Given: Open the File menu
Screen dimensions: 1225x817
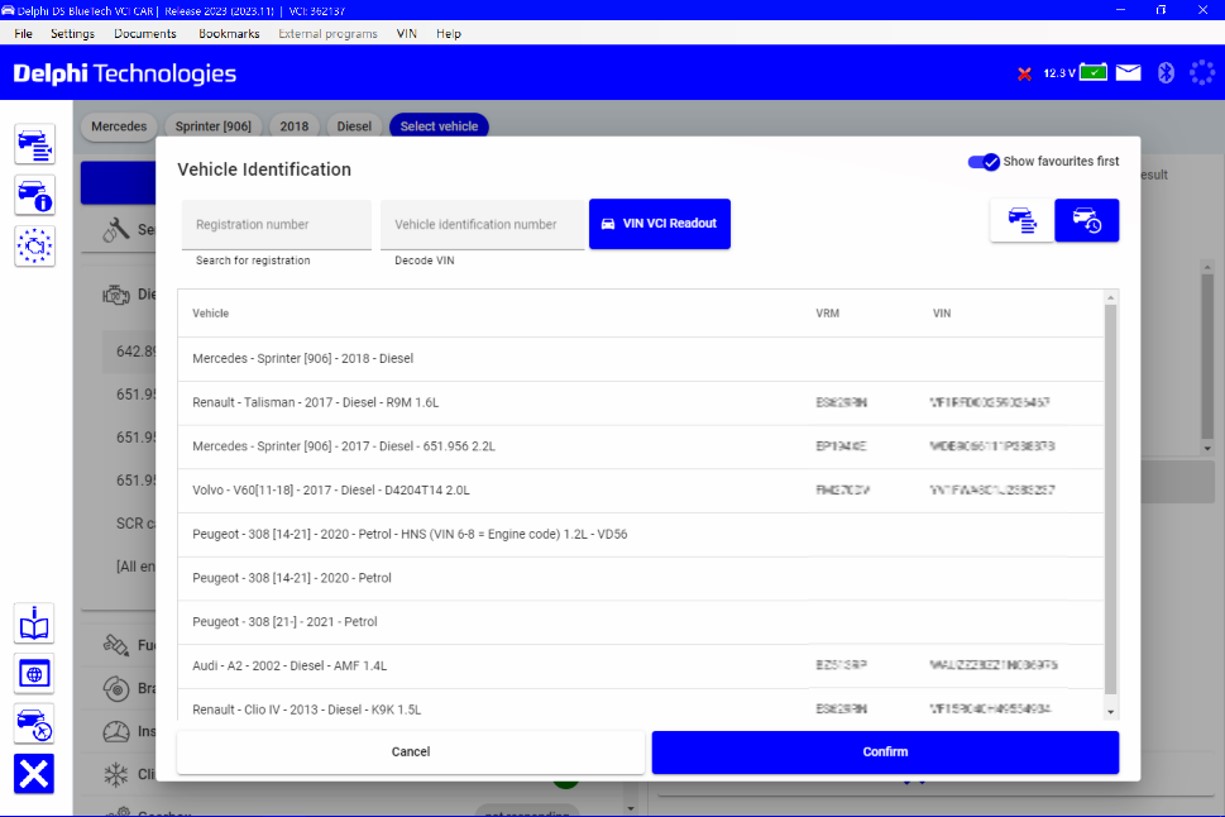Looking at the screenshot, I should click(24, 33).
